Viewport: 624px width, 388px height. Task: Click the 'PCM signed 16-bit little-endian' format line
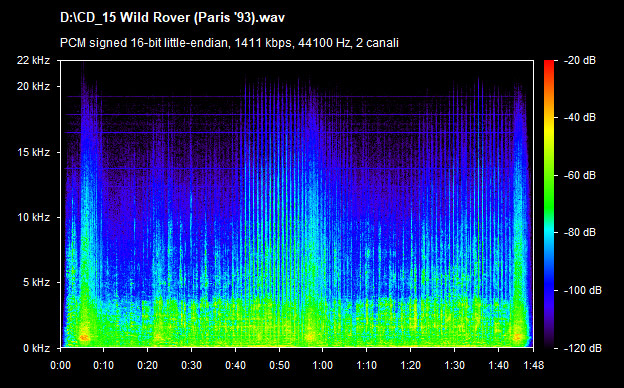(229, 43)
